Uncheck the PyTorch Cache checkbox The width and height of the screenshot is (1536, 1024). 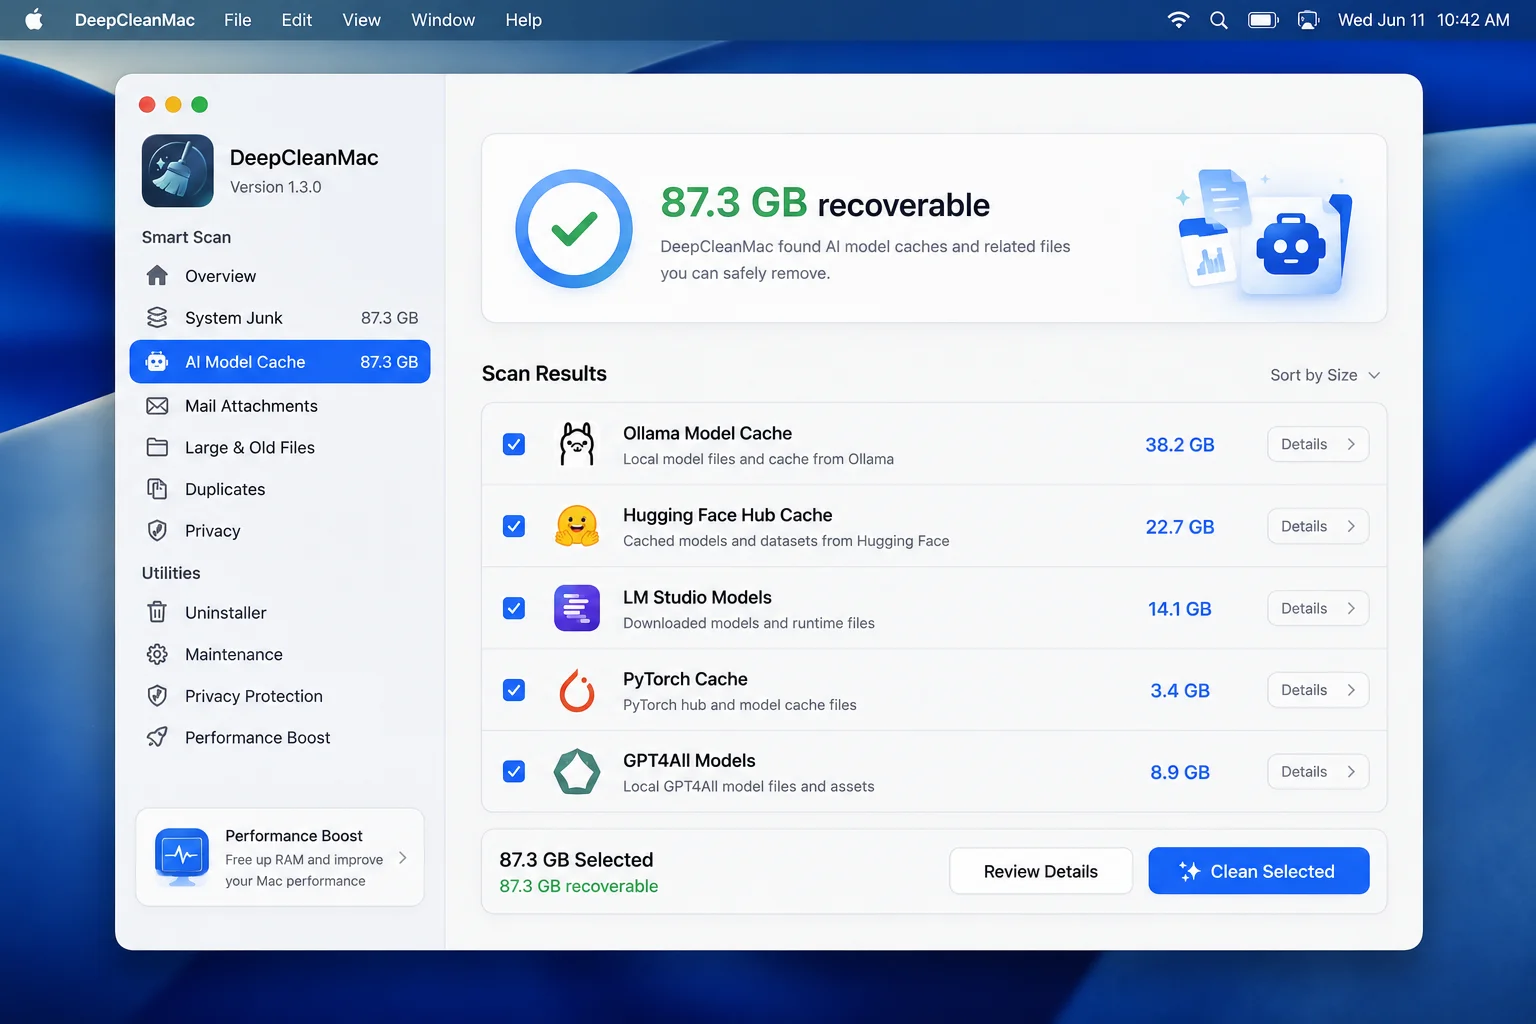point(514,690)
